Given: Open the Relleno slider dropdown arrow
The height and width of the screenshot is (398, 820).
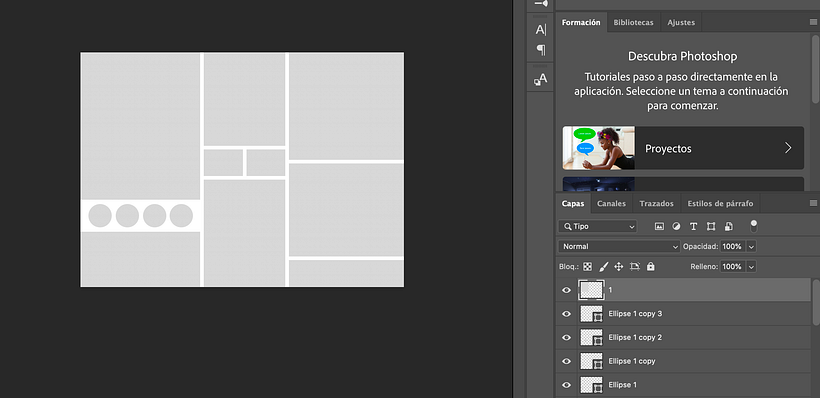Looking at the screenshot, I should coord(751,267).
